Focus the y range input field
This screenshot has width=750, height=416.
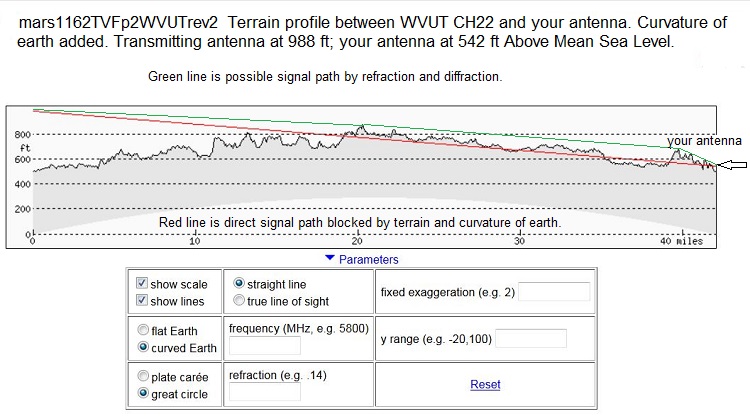tap(531, 339)
